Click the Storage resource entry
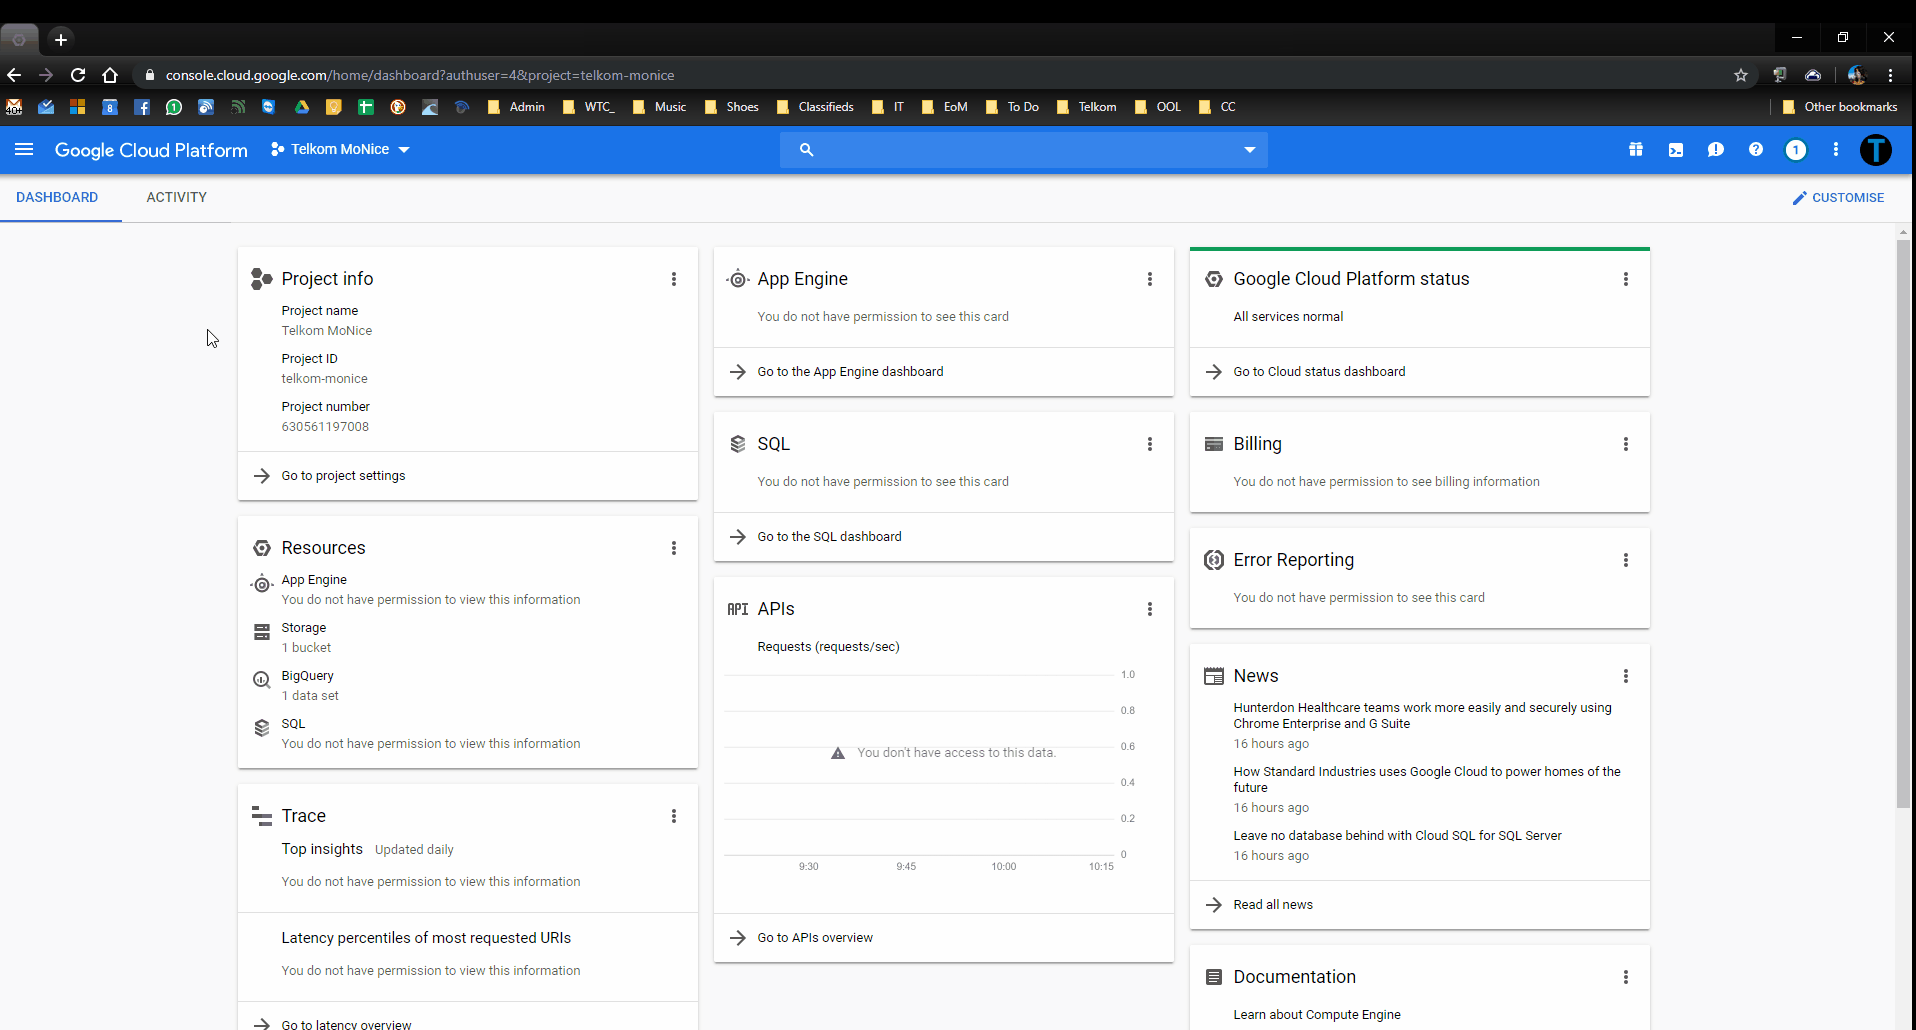Screen dimensions: 1916x1030 tap(304, 628)
